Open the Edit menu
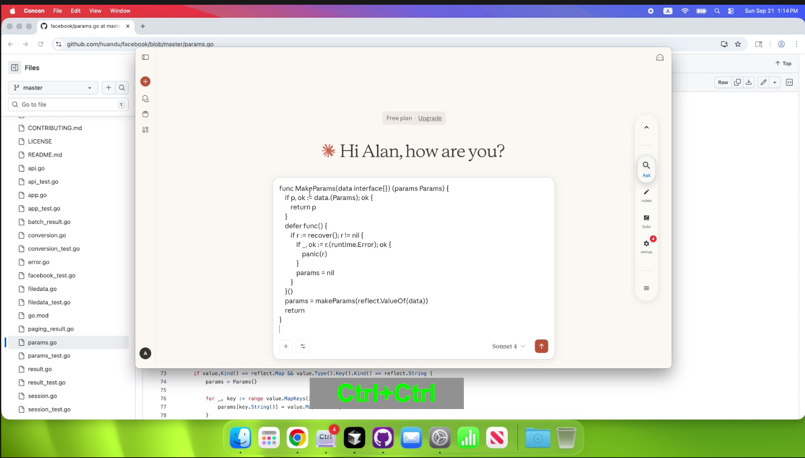This screenshot has width=805, height=458. (75, 11)
